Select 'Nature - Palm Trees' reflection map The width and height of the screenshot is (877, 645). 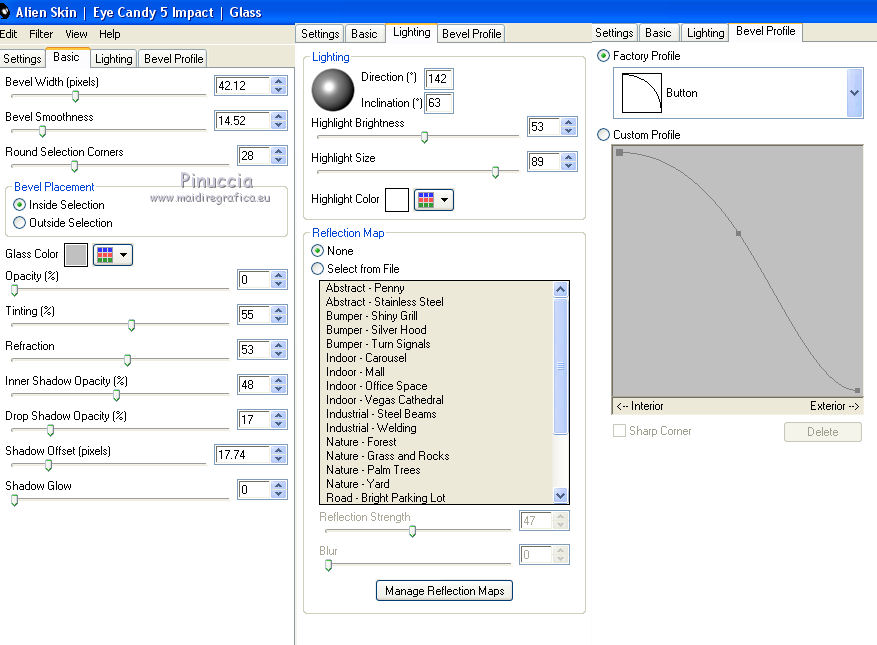coord(373,470)
